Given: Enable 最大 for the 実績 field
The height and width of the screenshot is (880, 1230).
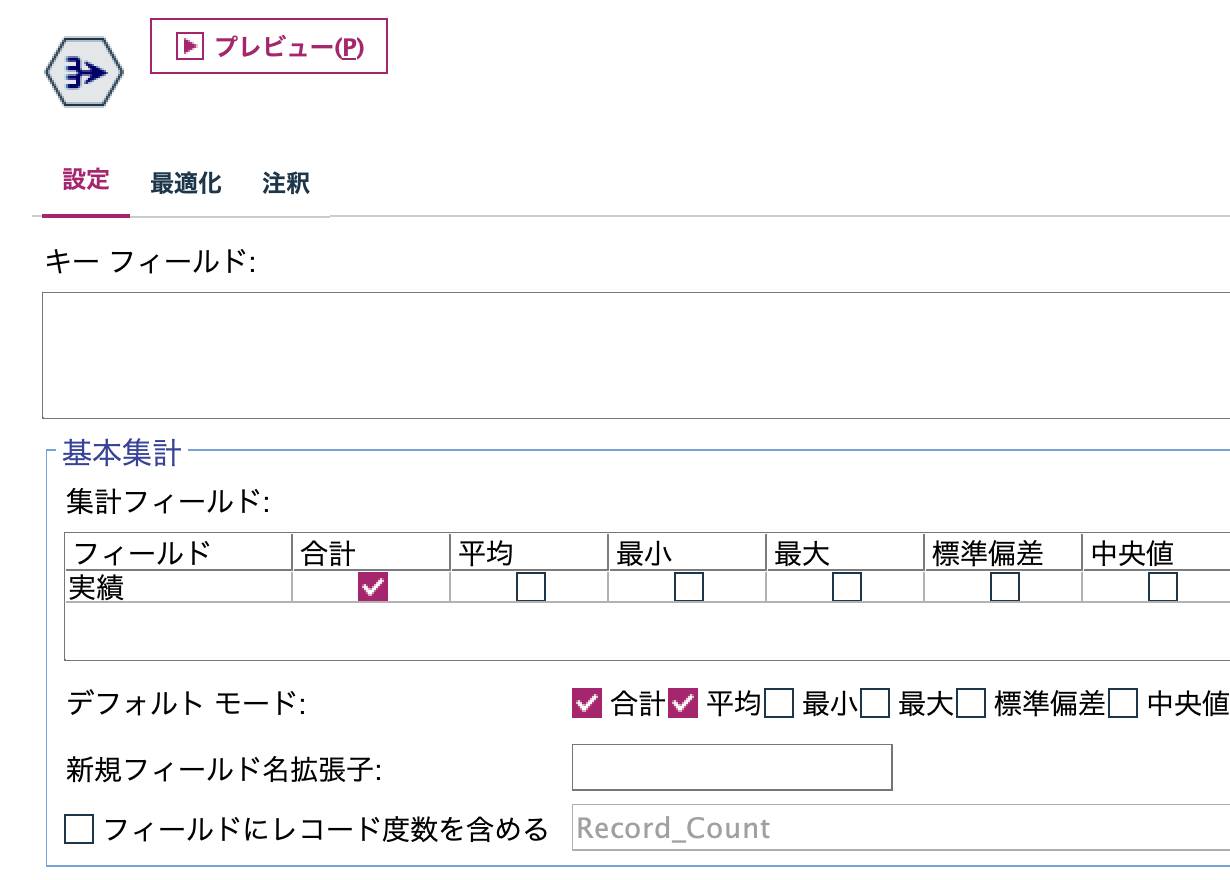Looking at the screenshot, I should 847,587.
